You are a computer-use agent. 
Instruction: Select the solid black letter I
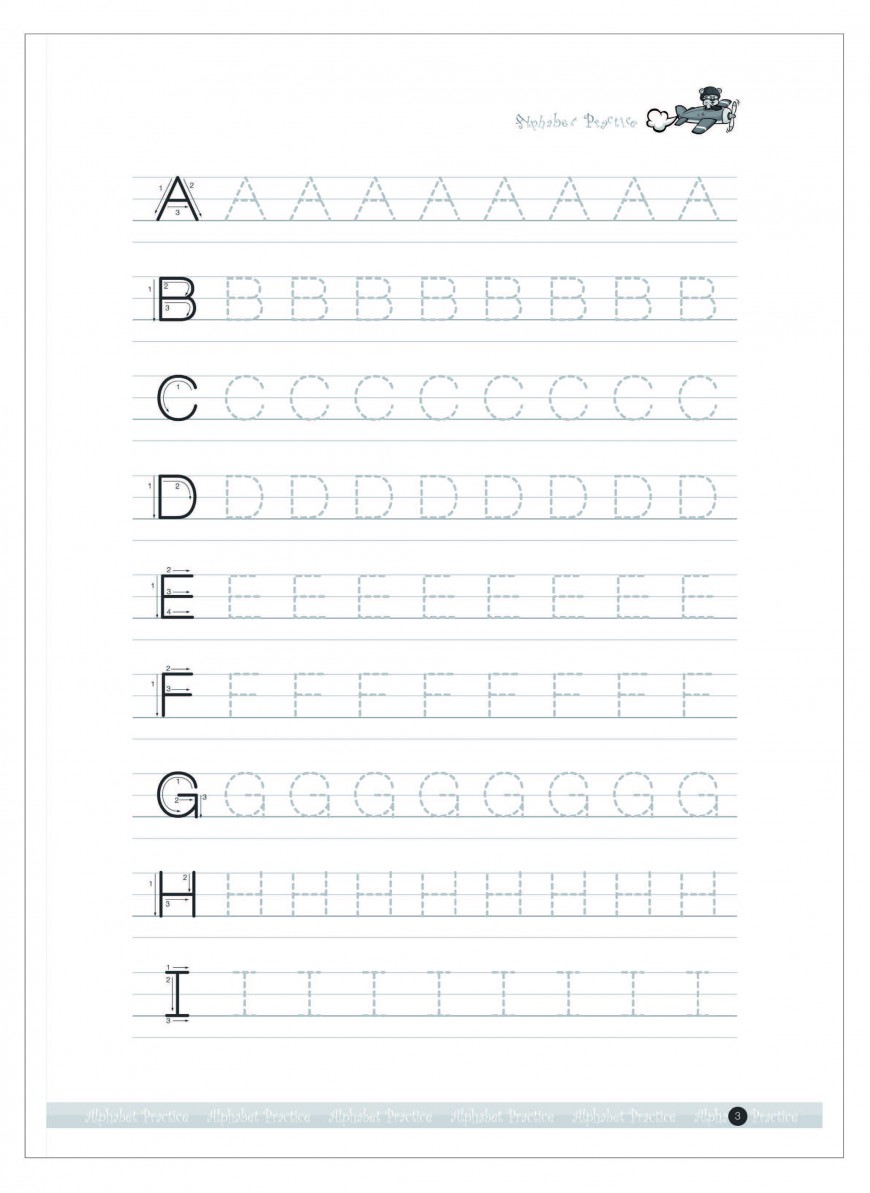177,992
